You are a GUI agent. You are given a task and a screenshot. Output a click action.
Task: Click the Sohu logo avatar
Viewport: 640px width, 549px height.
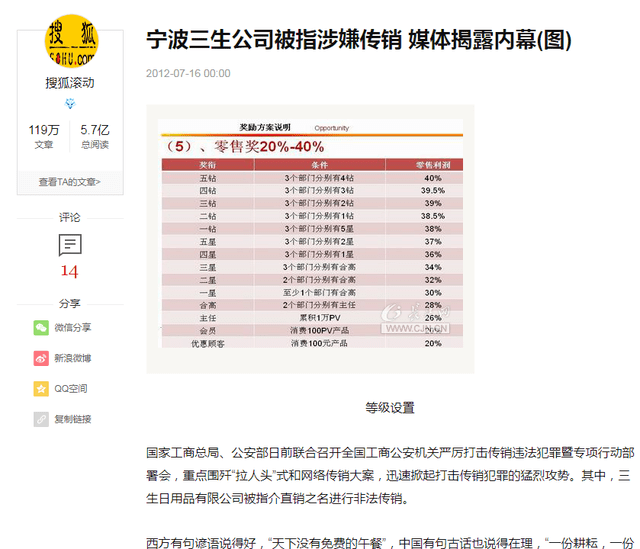click(71, 41)
